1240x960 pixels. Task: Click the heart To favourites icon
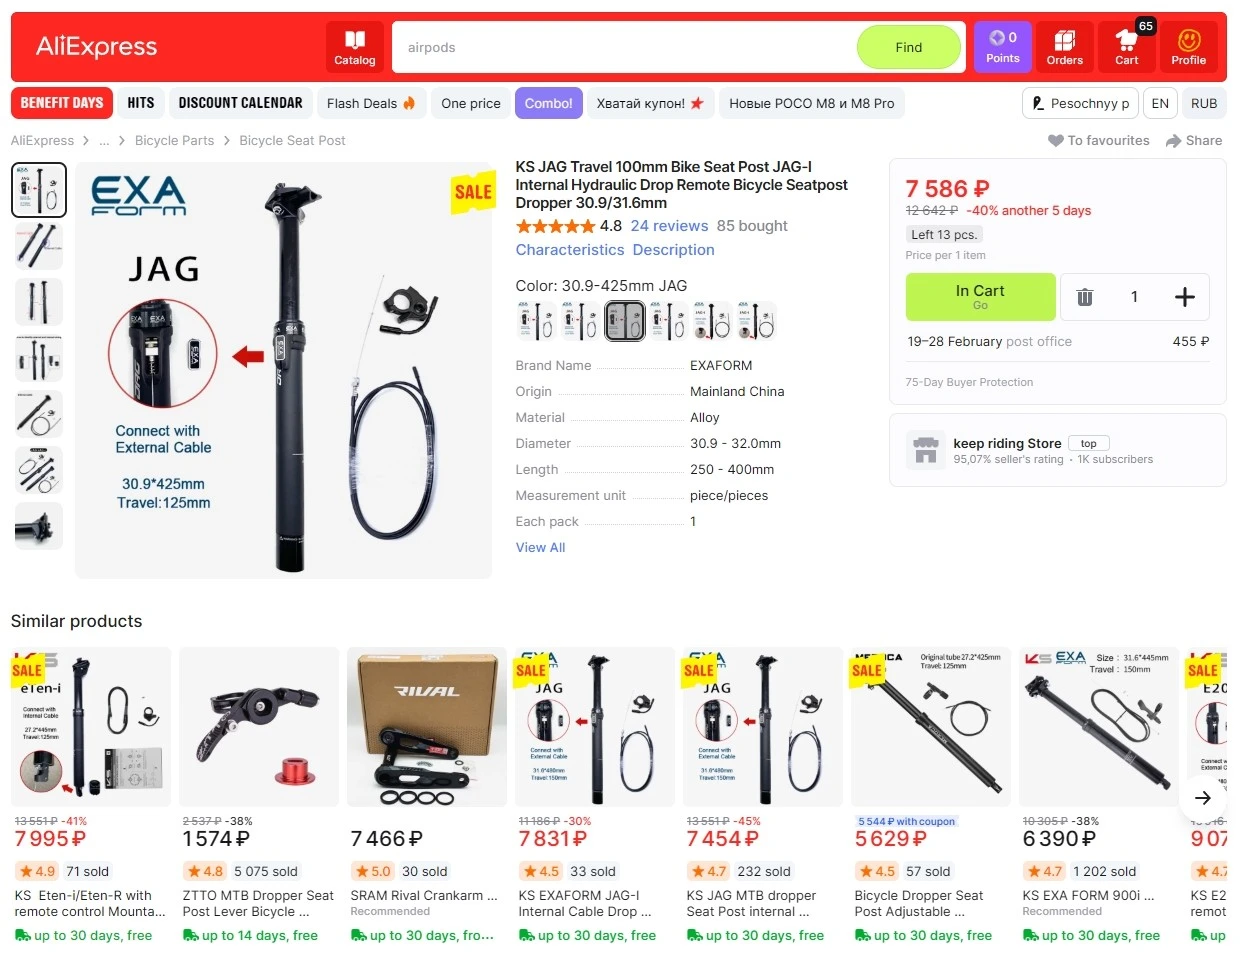(x=1055, y=141)
